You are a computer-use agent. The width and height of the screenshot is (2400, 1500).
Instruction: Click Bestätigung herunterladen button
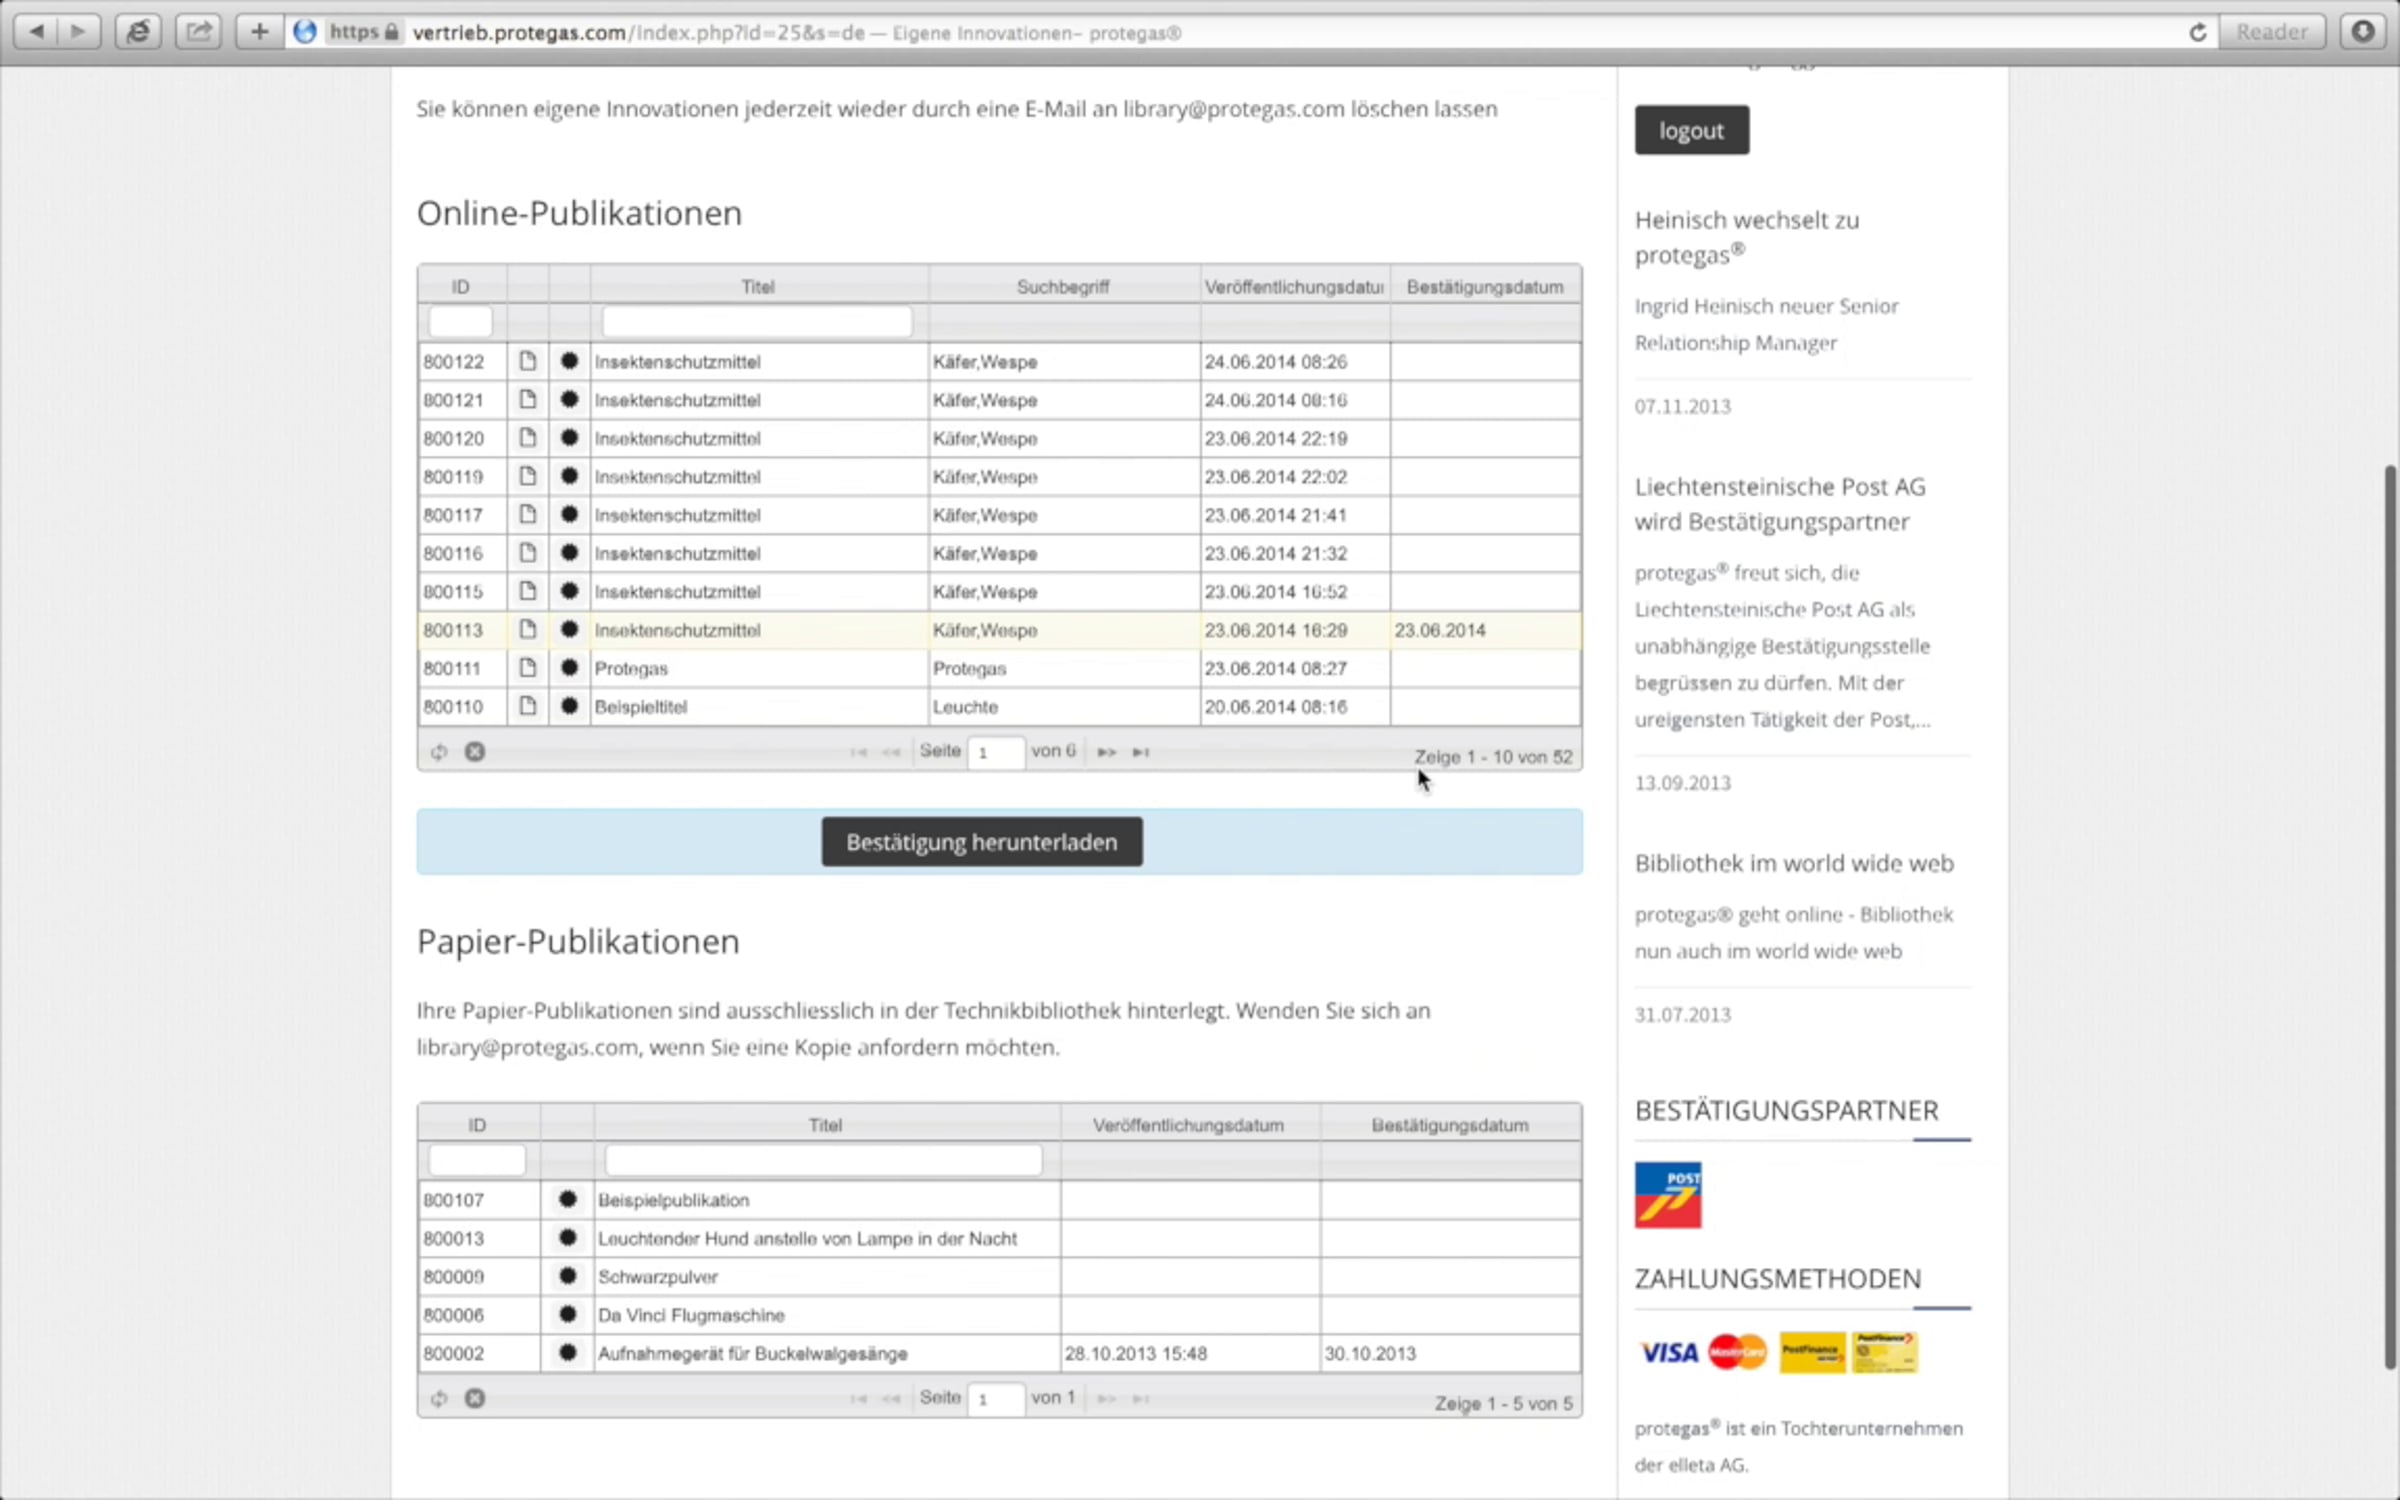(x=981, y=842)
